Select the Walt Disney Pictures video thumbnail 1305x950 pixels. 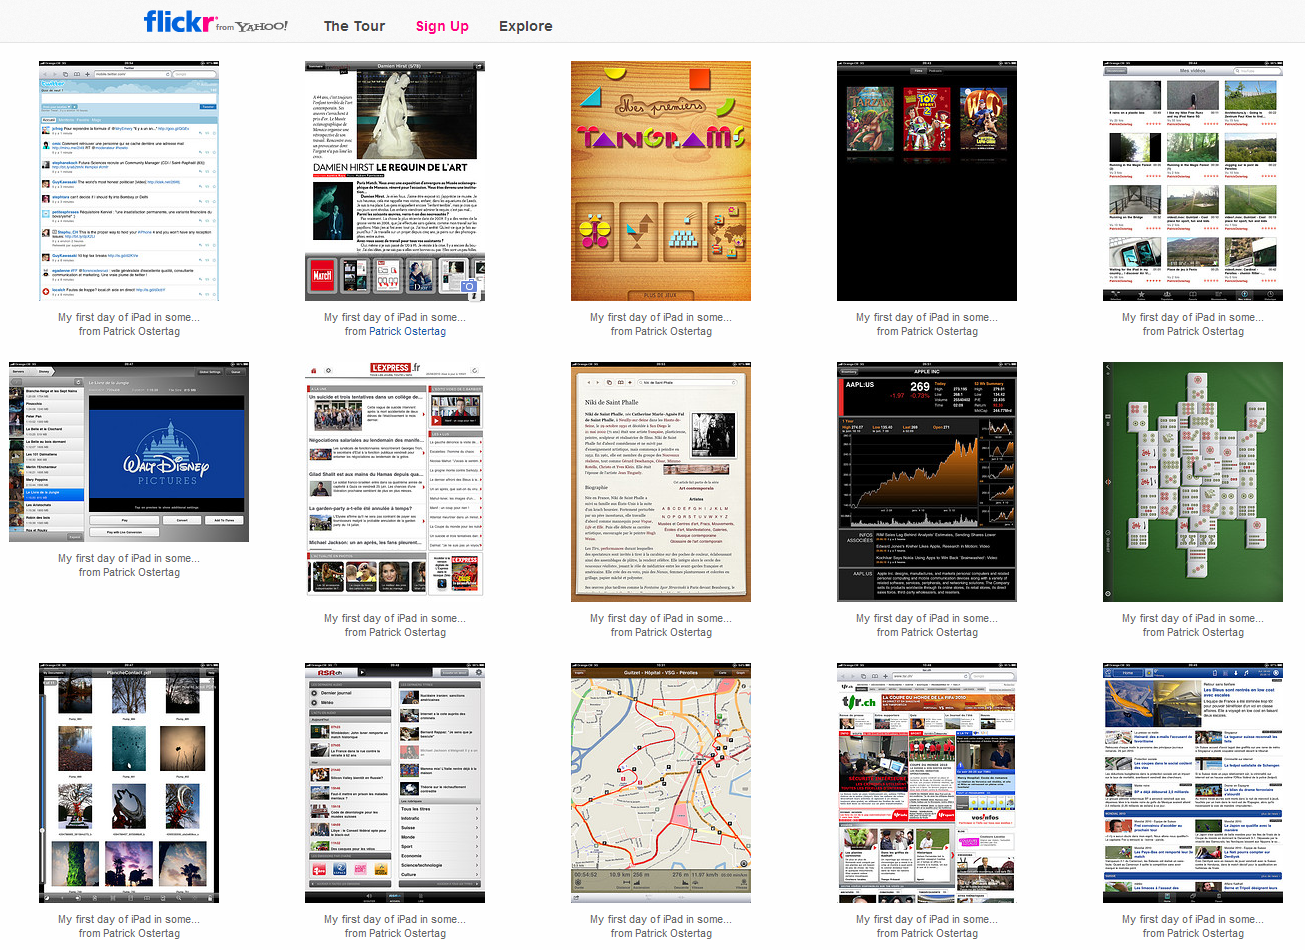[129, 452]
